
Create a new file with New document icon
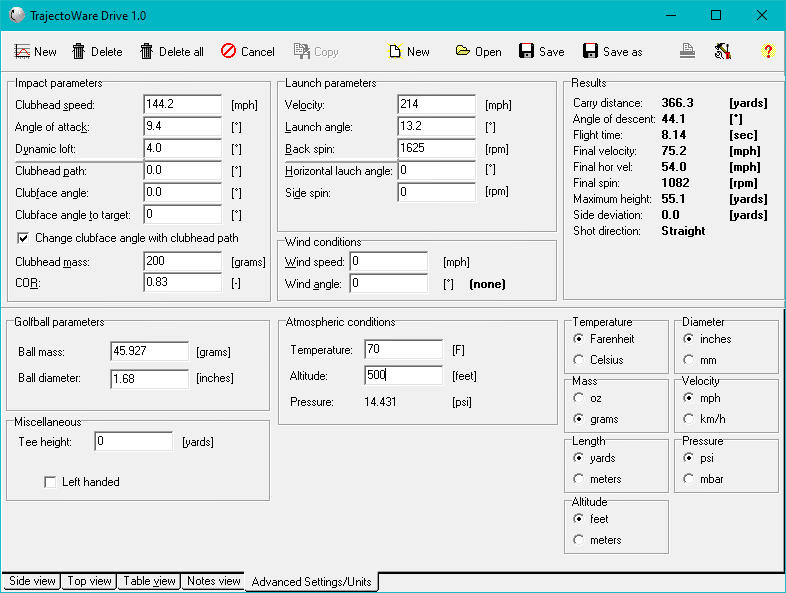[396, 52]
